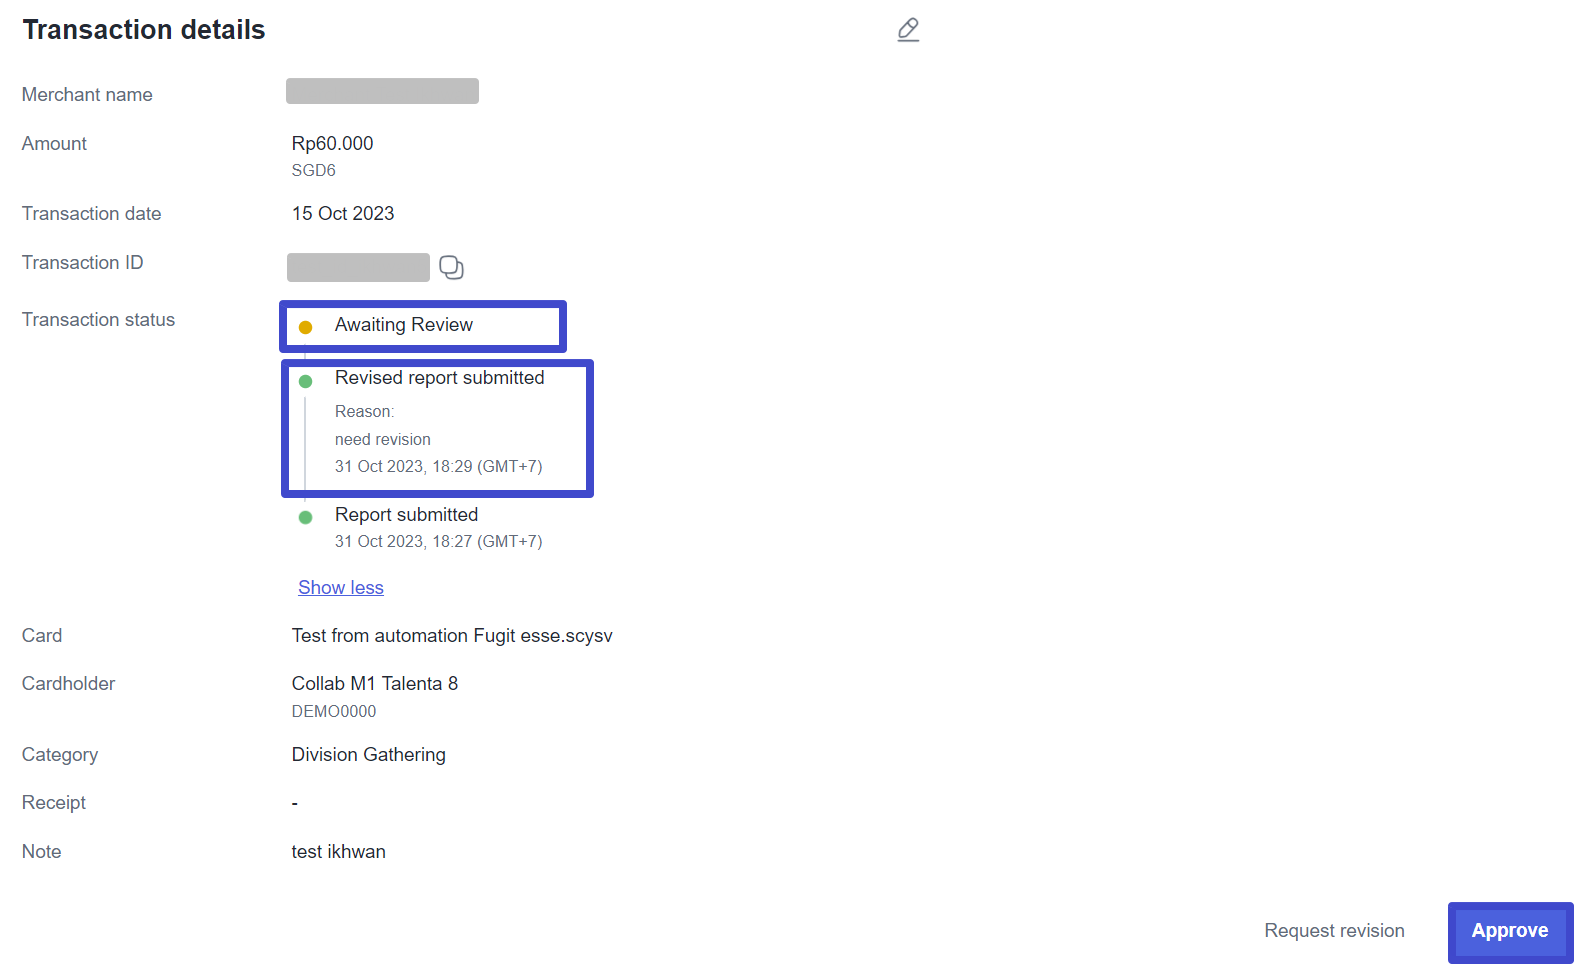Select employee ID DEMO0000
The image size is (1587, 969).
tap(334, 712)
